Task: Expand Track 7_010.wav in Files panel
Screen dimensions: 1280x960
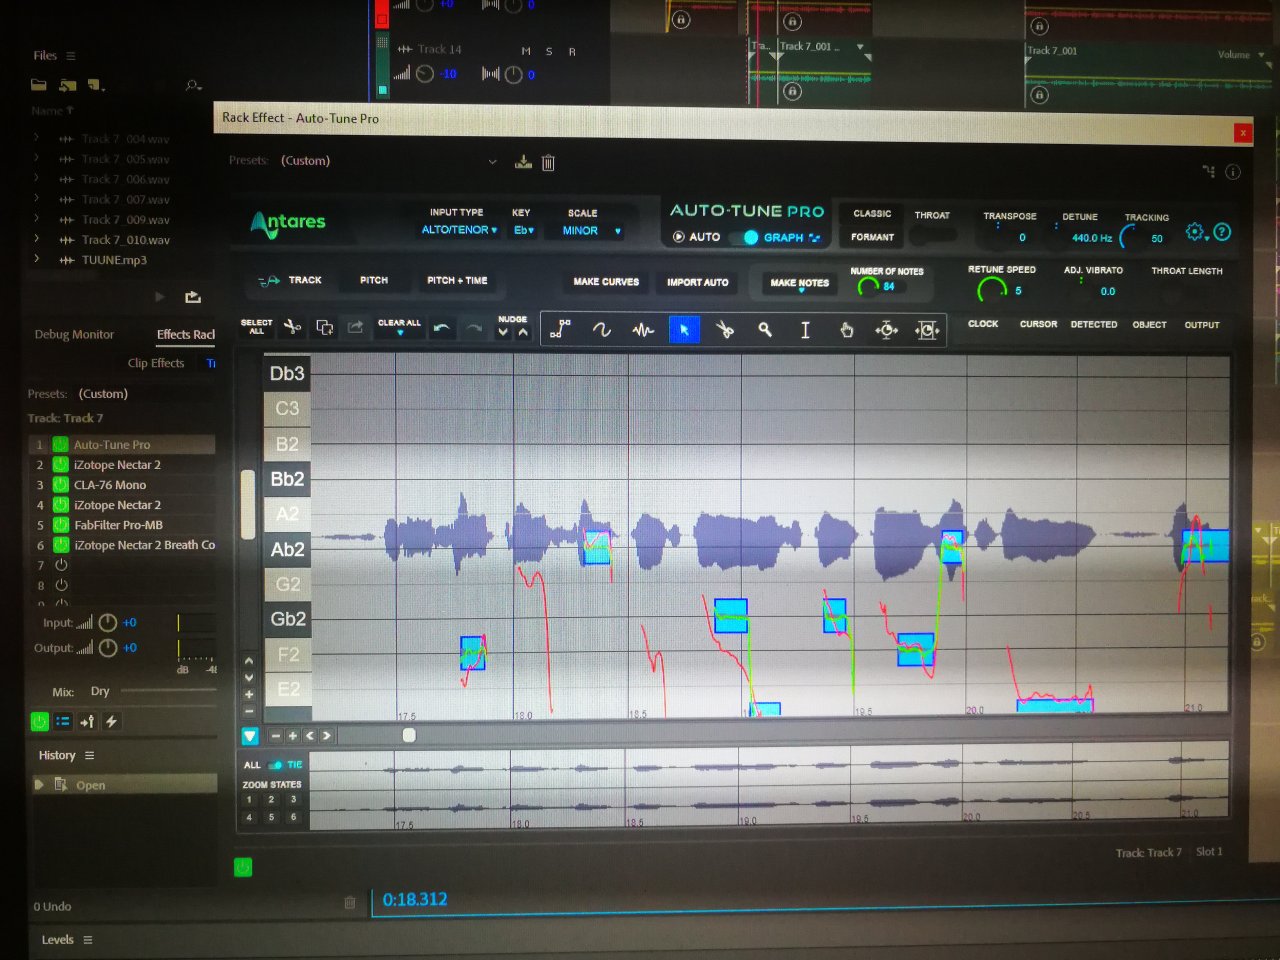Action: pos(37,239)
